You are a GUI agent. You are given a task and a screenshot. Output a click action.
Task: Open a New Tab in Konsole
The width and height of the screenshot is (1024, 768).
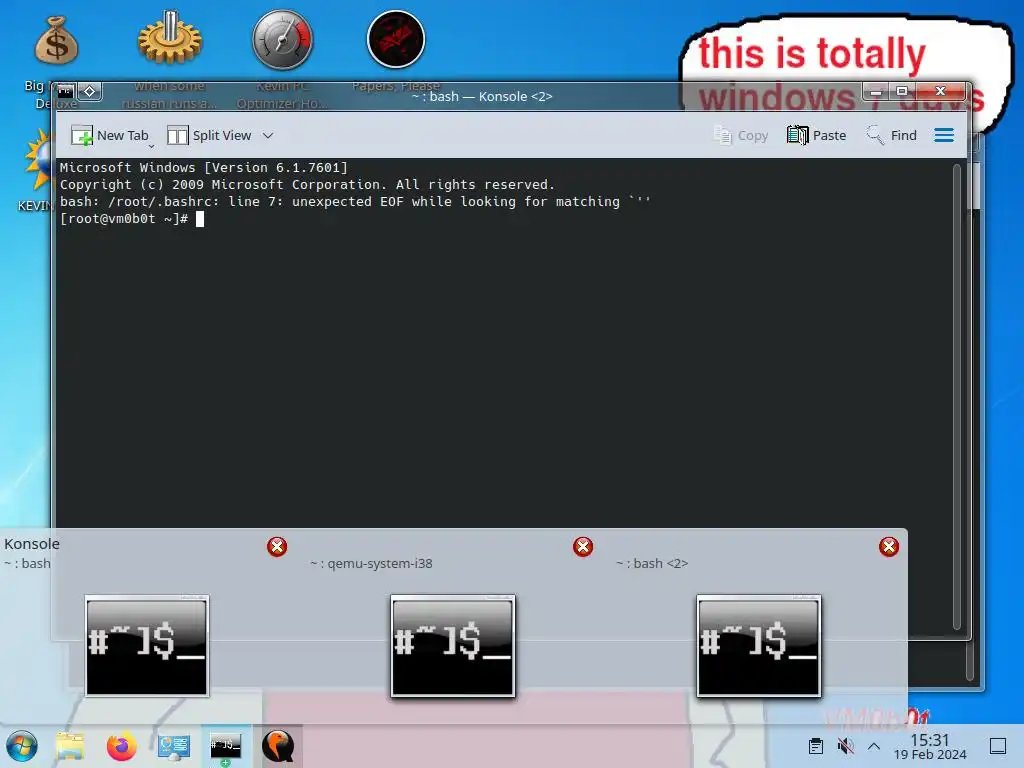tap(110, 135)
